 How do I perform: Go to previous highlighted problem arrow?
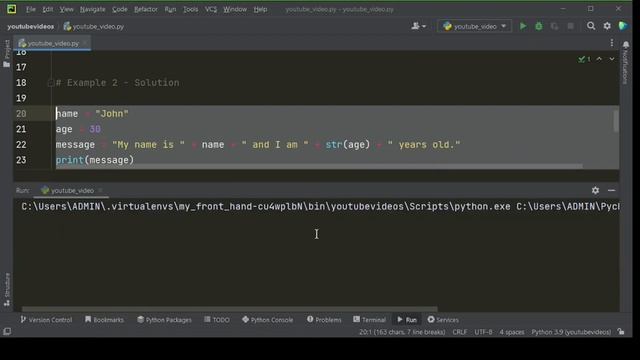pyautogui.click(x=599, y=59)
